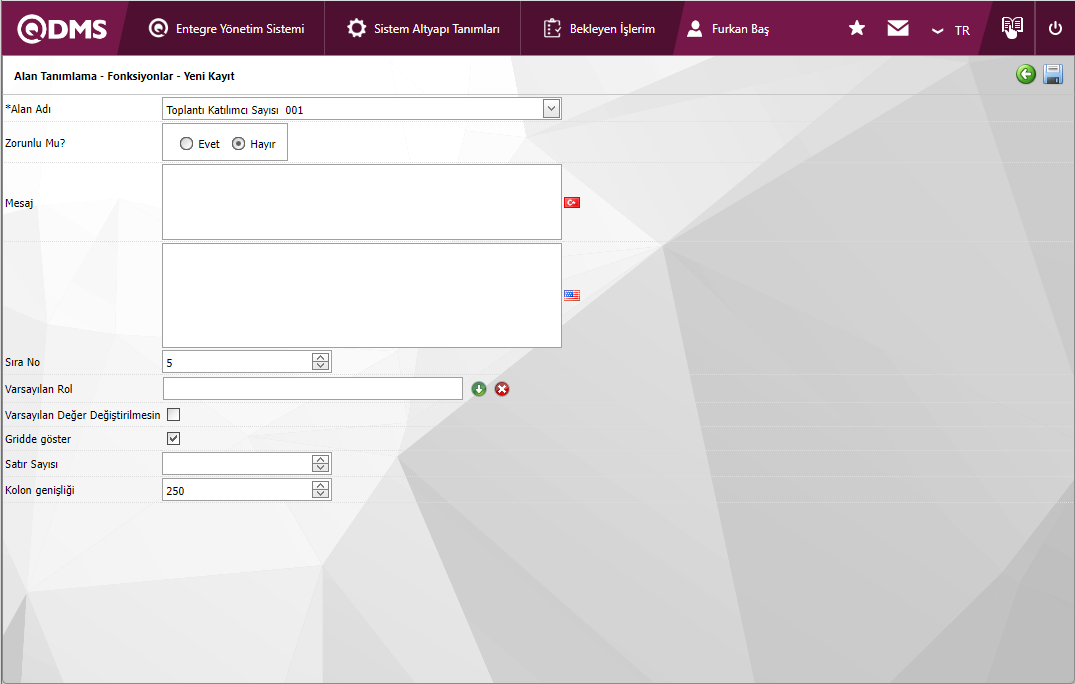The image size is (1075, 684).
Task: Click the English message text area
Action: [x=362, y=295]
